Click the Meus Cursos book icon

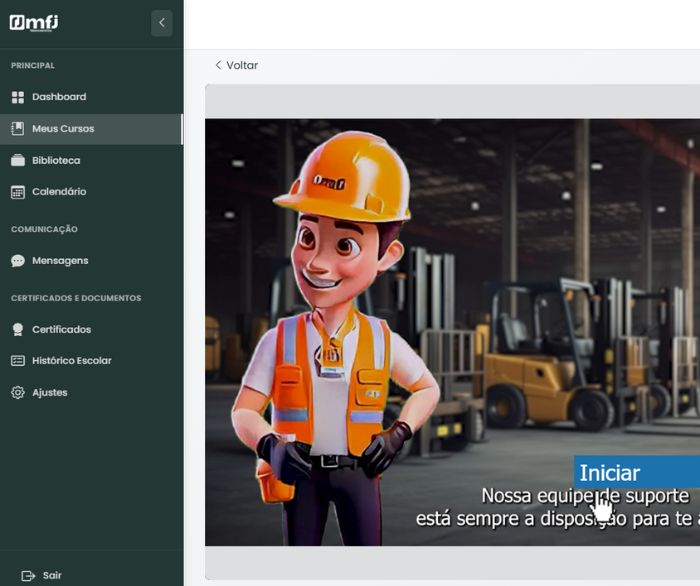point(17,129)
